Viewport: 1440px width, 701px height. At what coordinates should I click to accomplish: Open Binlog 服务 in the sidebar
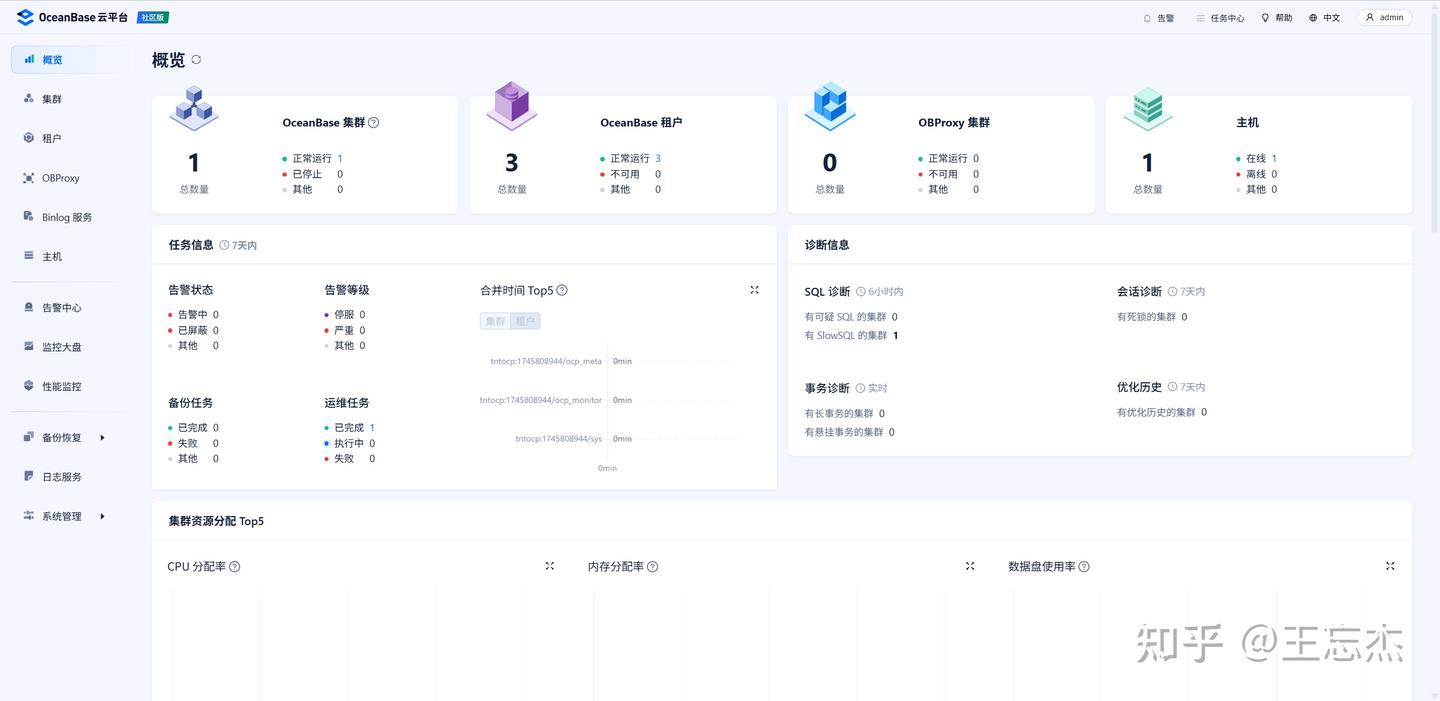click(68, 217)
